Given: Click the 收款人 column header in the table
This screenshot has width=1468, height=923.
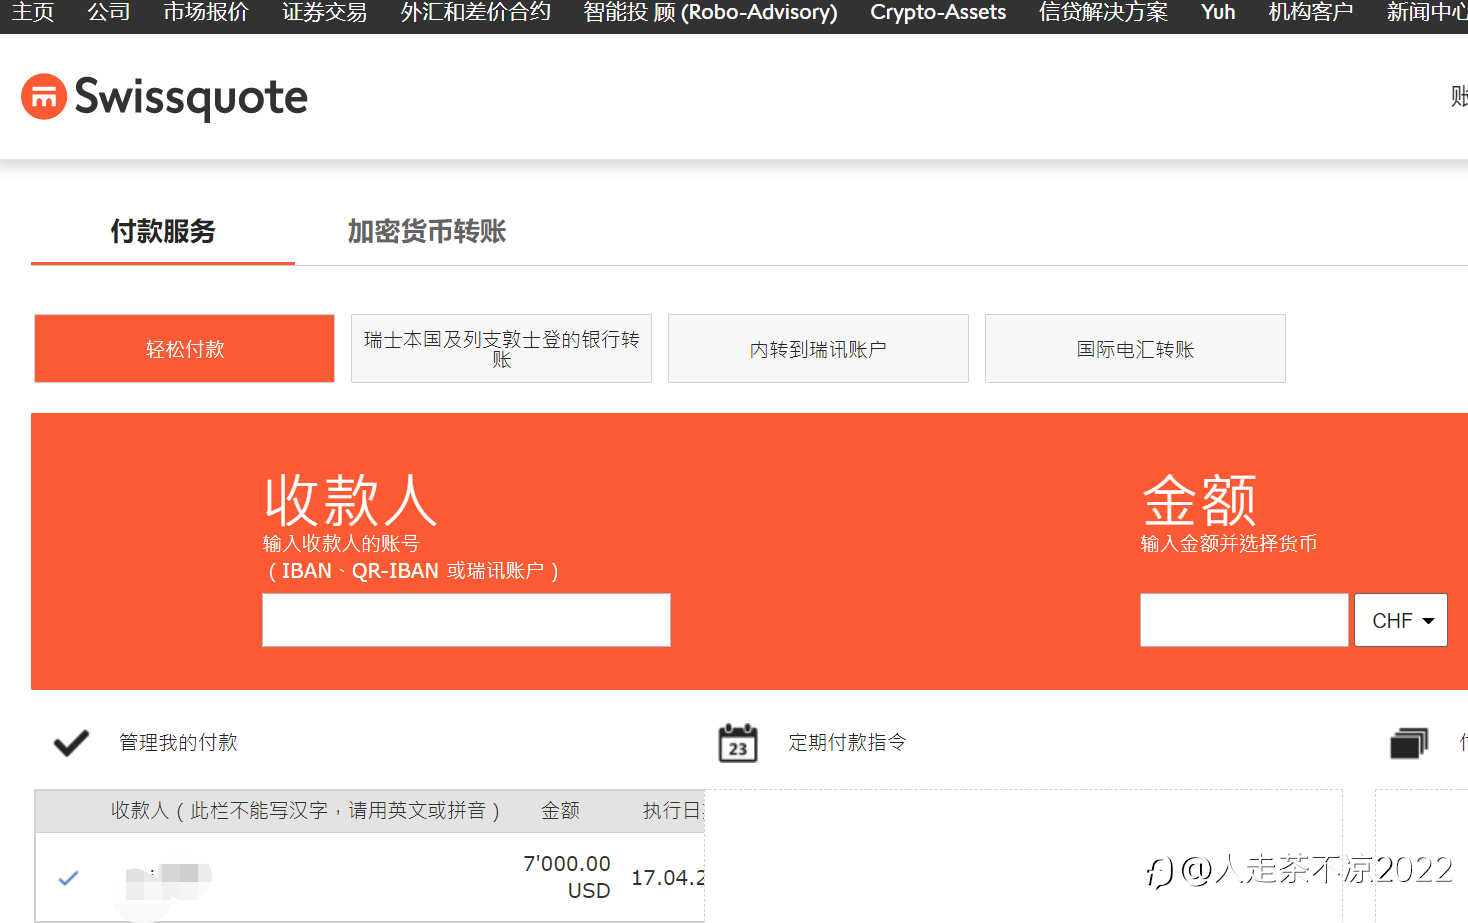Looking at the screenshot, I should click(x=305, y=811).
